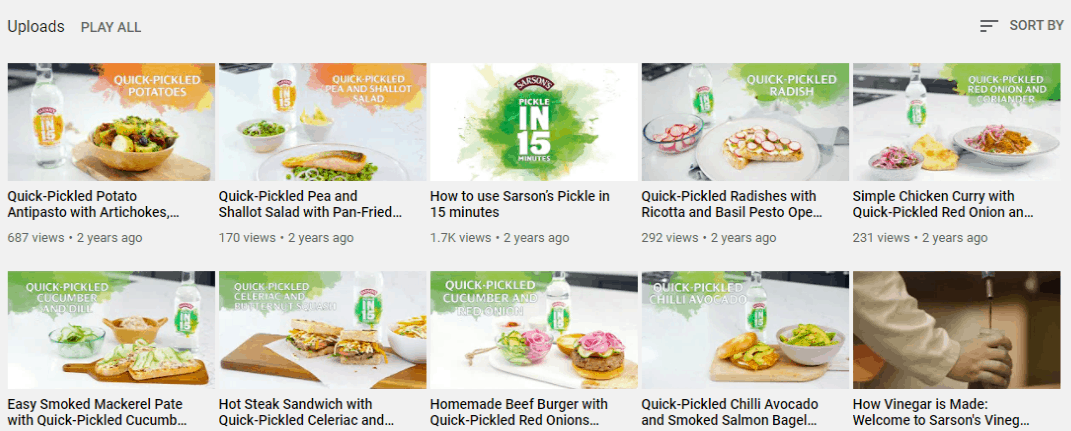Viewport: 1071px width, 431px height.
Task: Click How Vinegar is Made title
Action: coord(941,412)
